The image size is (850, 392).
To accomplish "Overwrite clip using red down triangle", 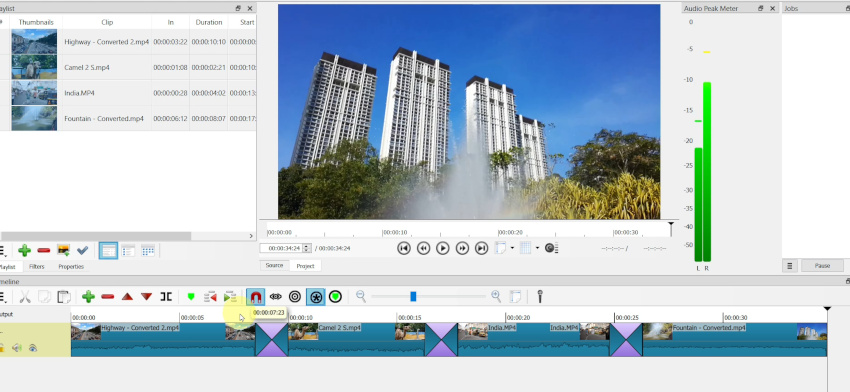I will (x=146, y=297).
